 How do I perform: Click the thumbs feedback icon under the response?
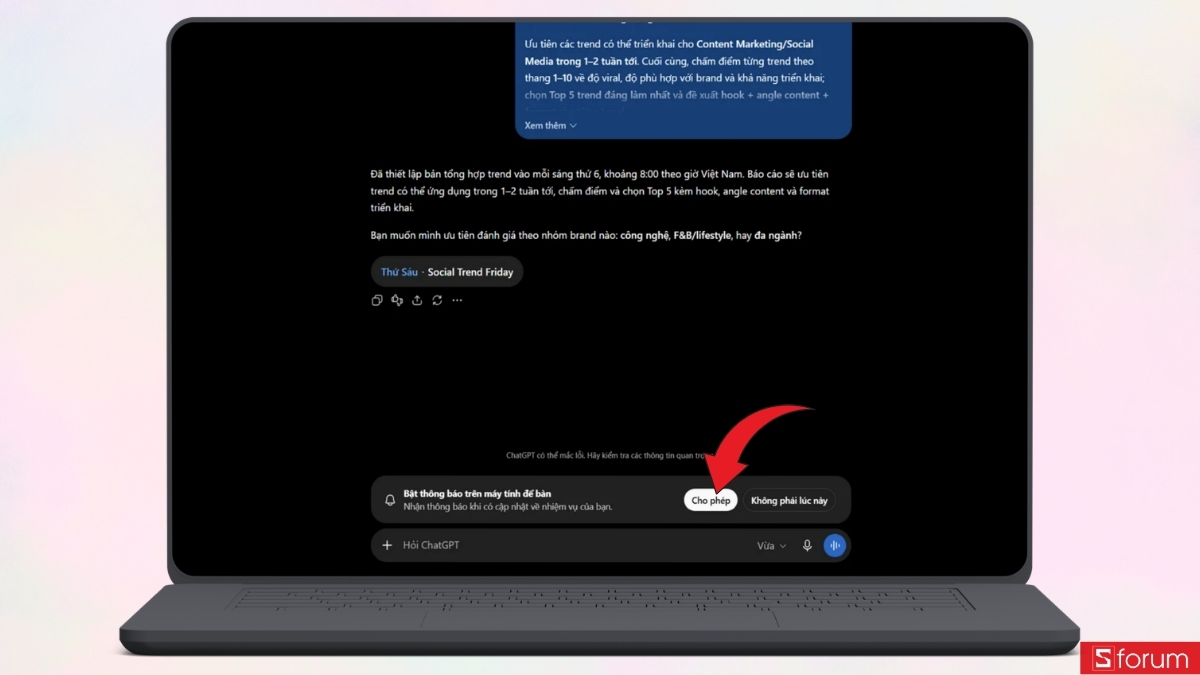(397, 300)
